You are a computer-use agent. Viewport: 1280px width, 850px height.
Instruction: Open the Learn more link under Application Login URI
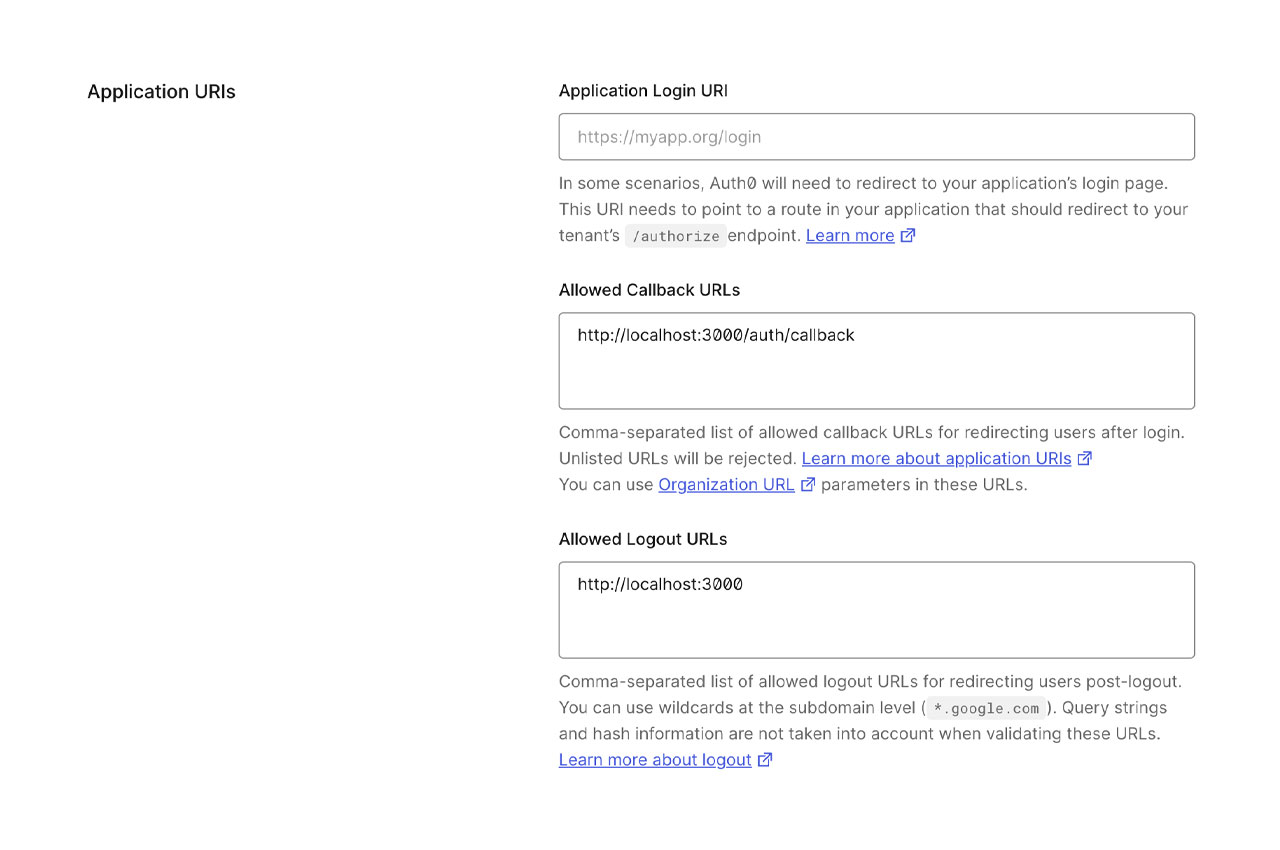click(849, 234)
